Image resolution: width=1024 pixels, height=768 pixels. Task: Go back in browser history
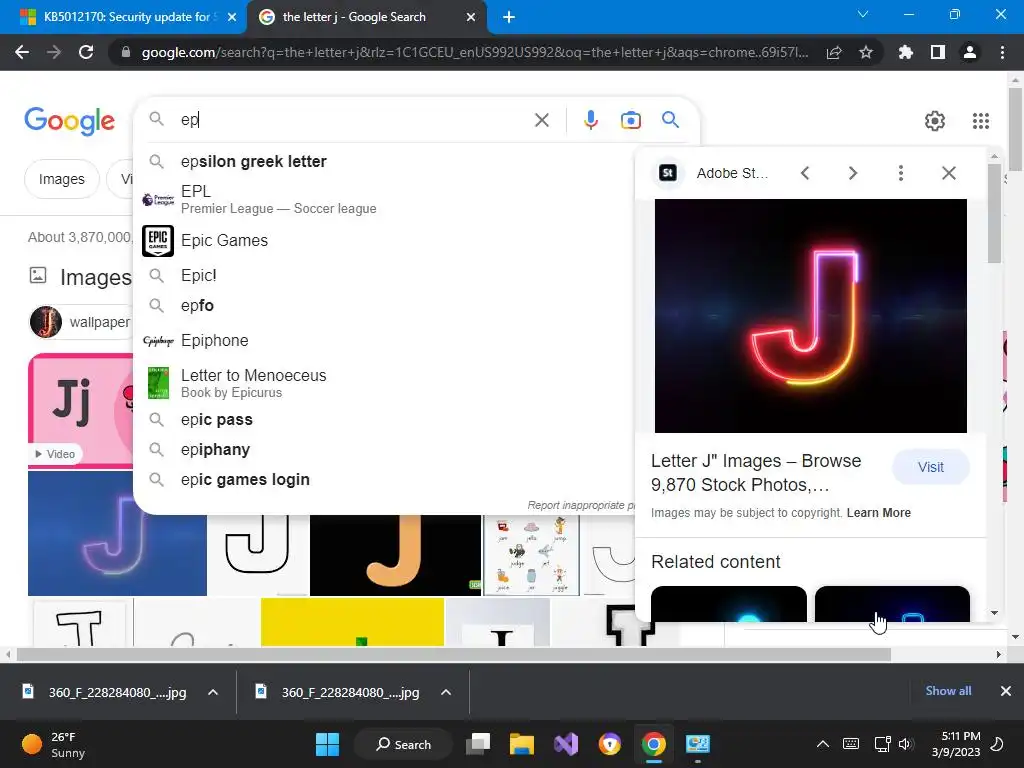click(22, 52)
